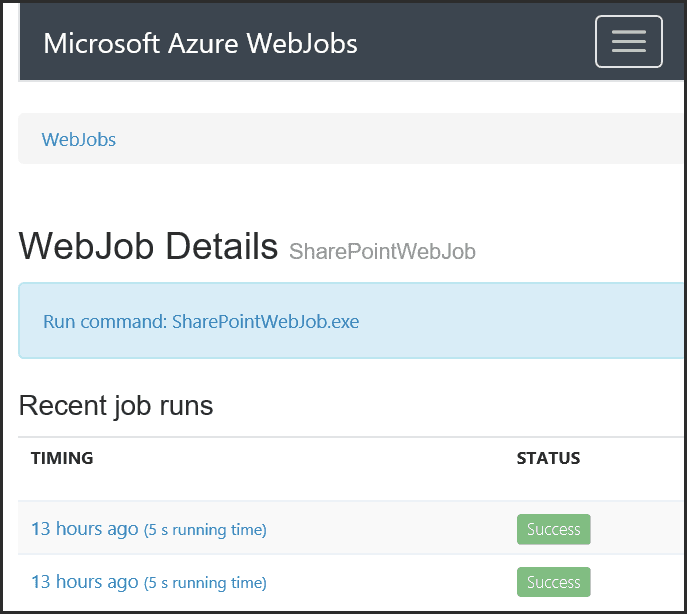Select the first job run table row

351,528
